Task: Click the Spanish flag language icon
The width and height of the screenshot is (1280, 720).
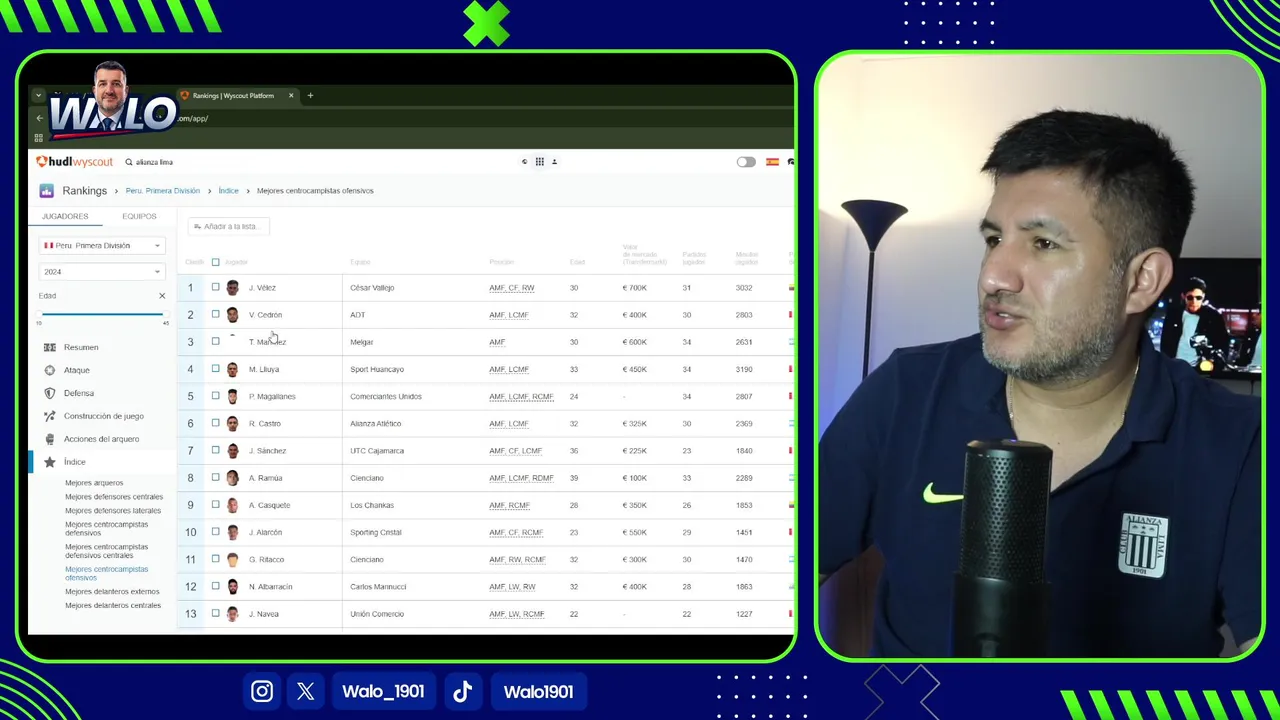Action: [x=772, y=162]
